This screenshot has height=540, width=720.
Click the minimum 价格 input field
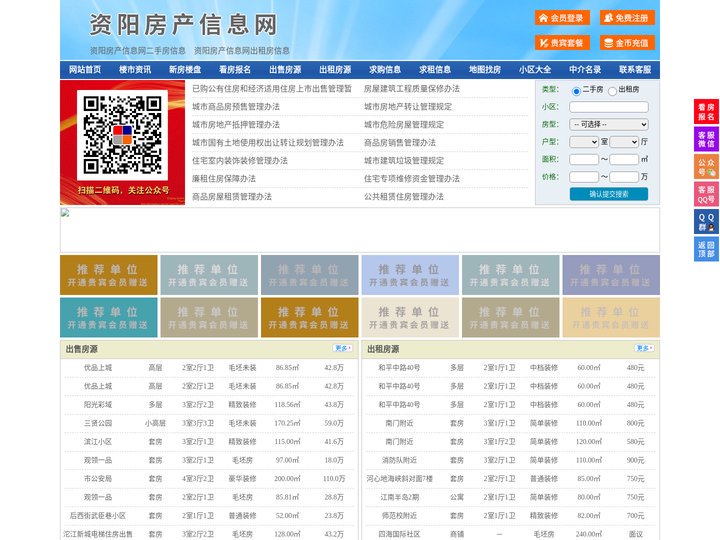(x=584, y=177)
